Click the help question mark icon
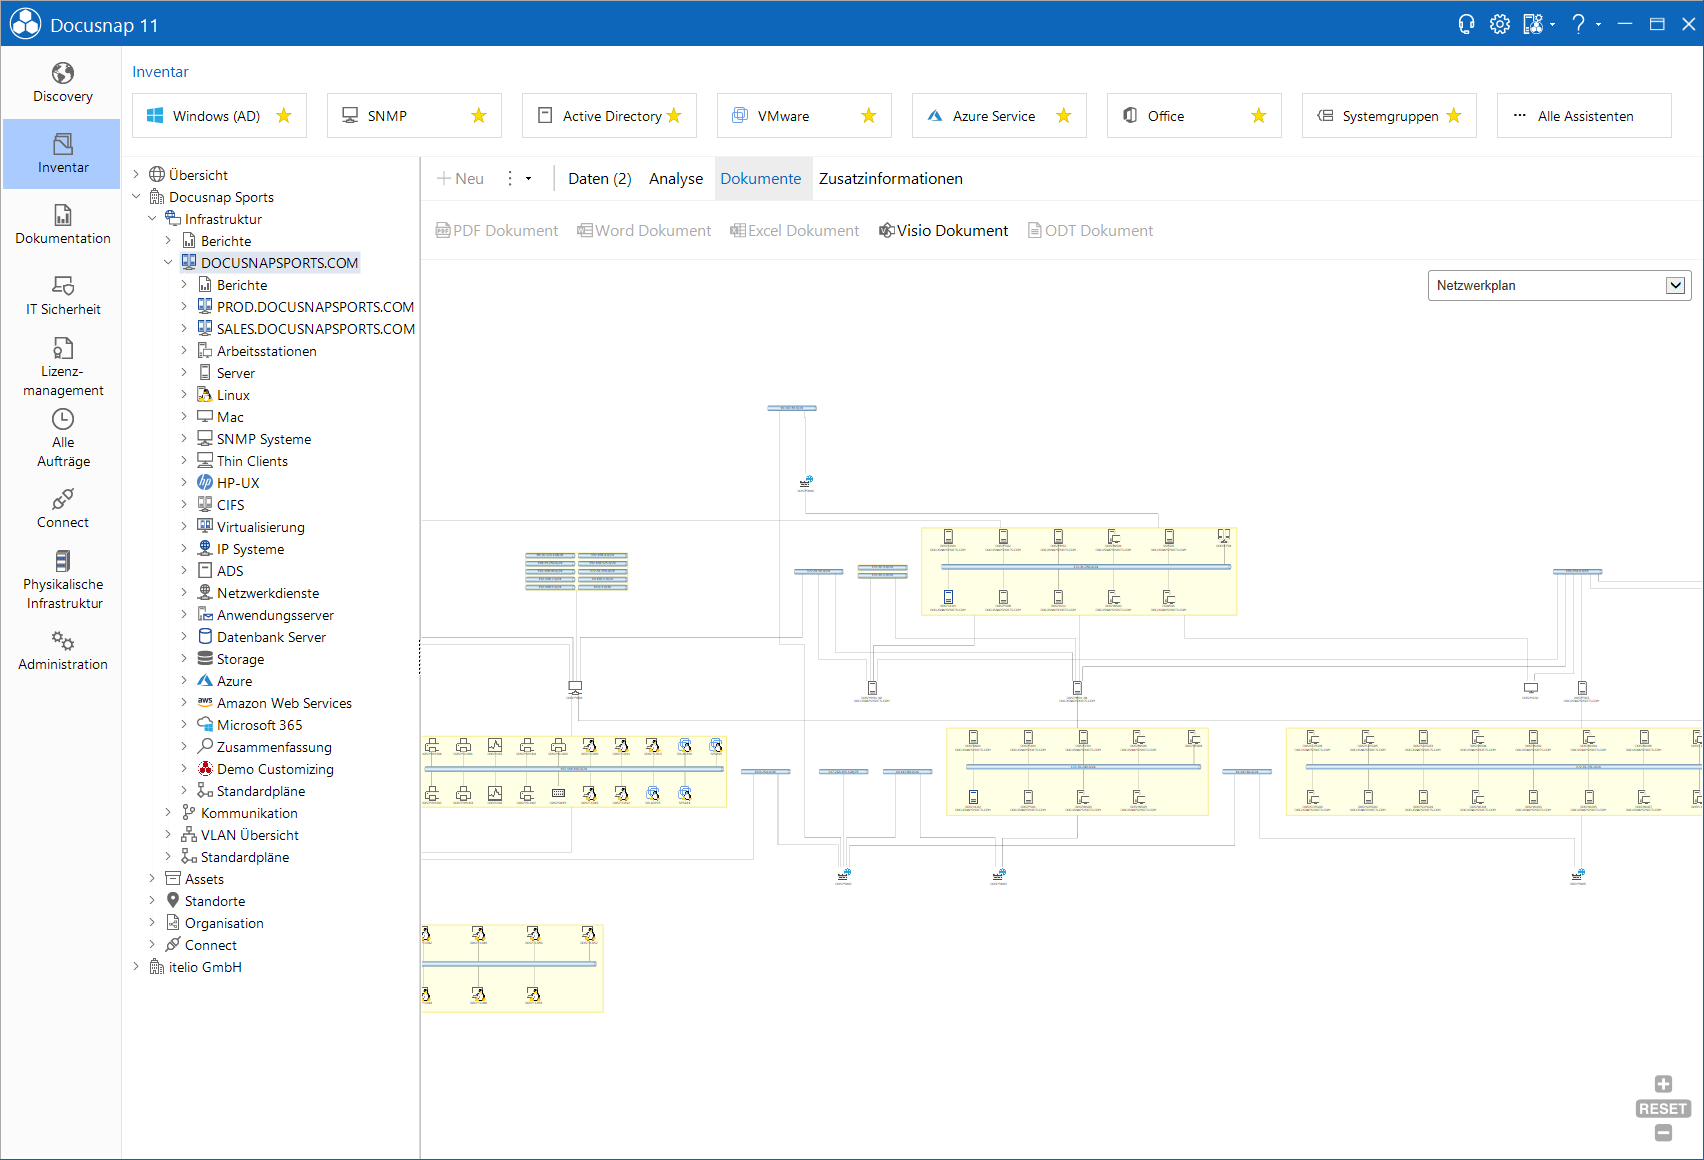 click(x=1578, y=24)
